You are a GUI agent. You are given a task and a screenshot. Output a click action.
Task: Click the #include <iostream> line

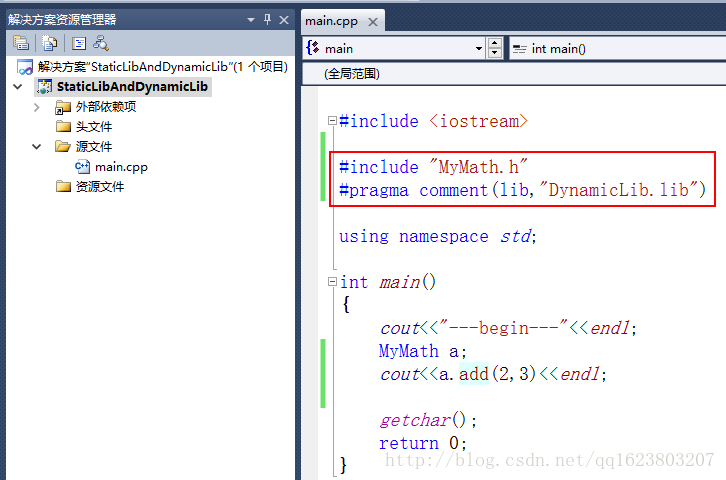pos(433,121)
